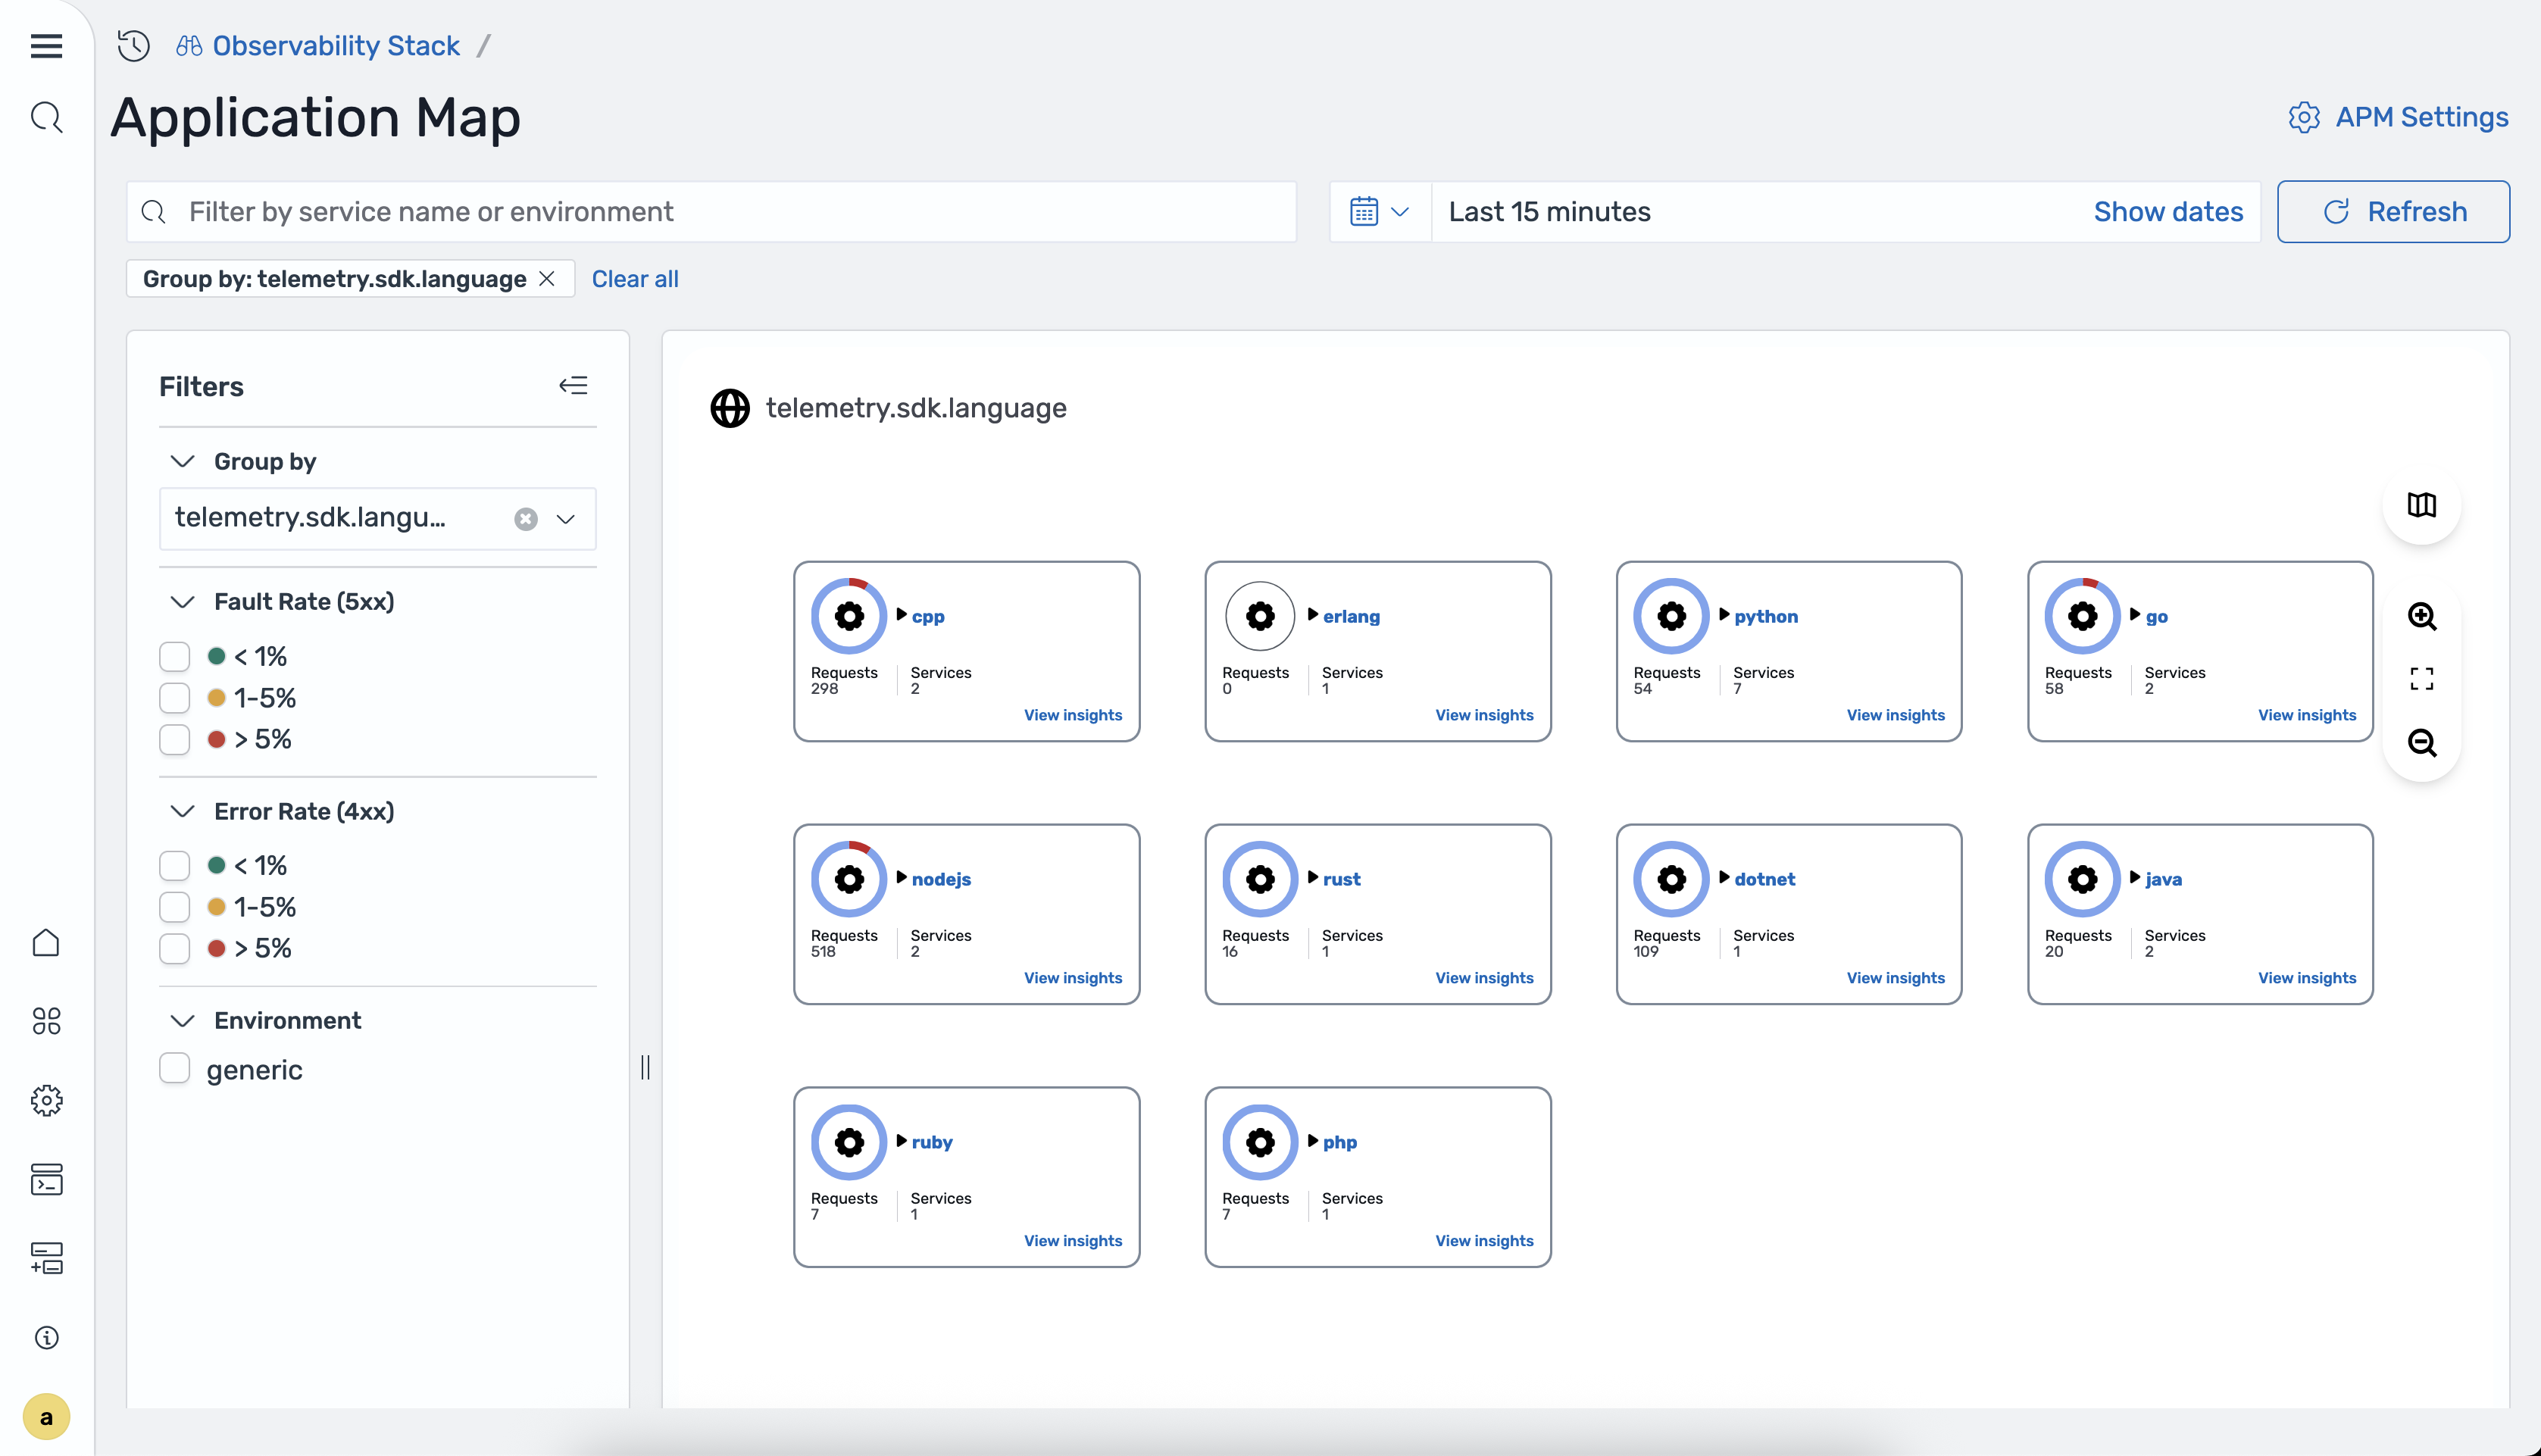
Task: Click the map zoom-out magnifier icon
Action: tap(2421, 742)
